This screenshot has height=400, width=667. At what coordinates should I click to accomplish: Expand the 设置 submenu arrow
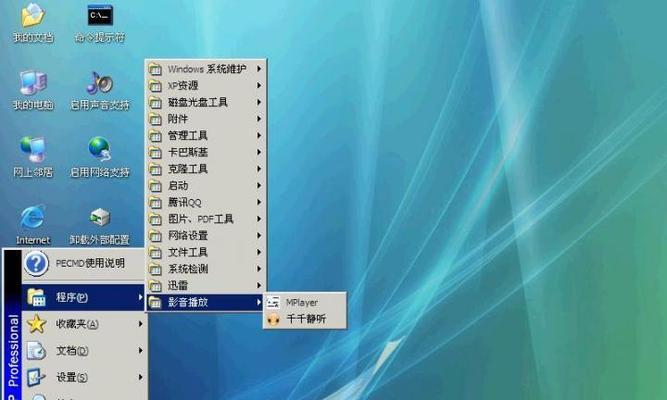(x=140, y=377)
